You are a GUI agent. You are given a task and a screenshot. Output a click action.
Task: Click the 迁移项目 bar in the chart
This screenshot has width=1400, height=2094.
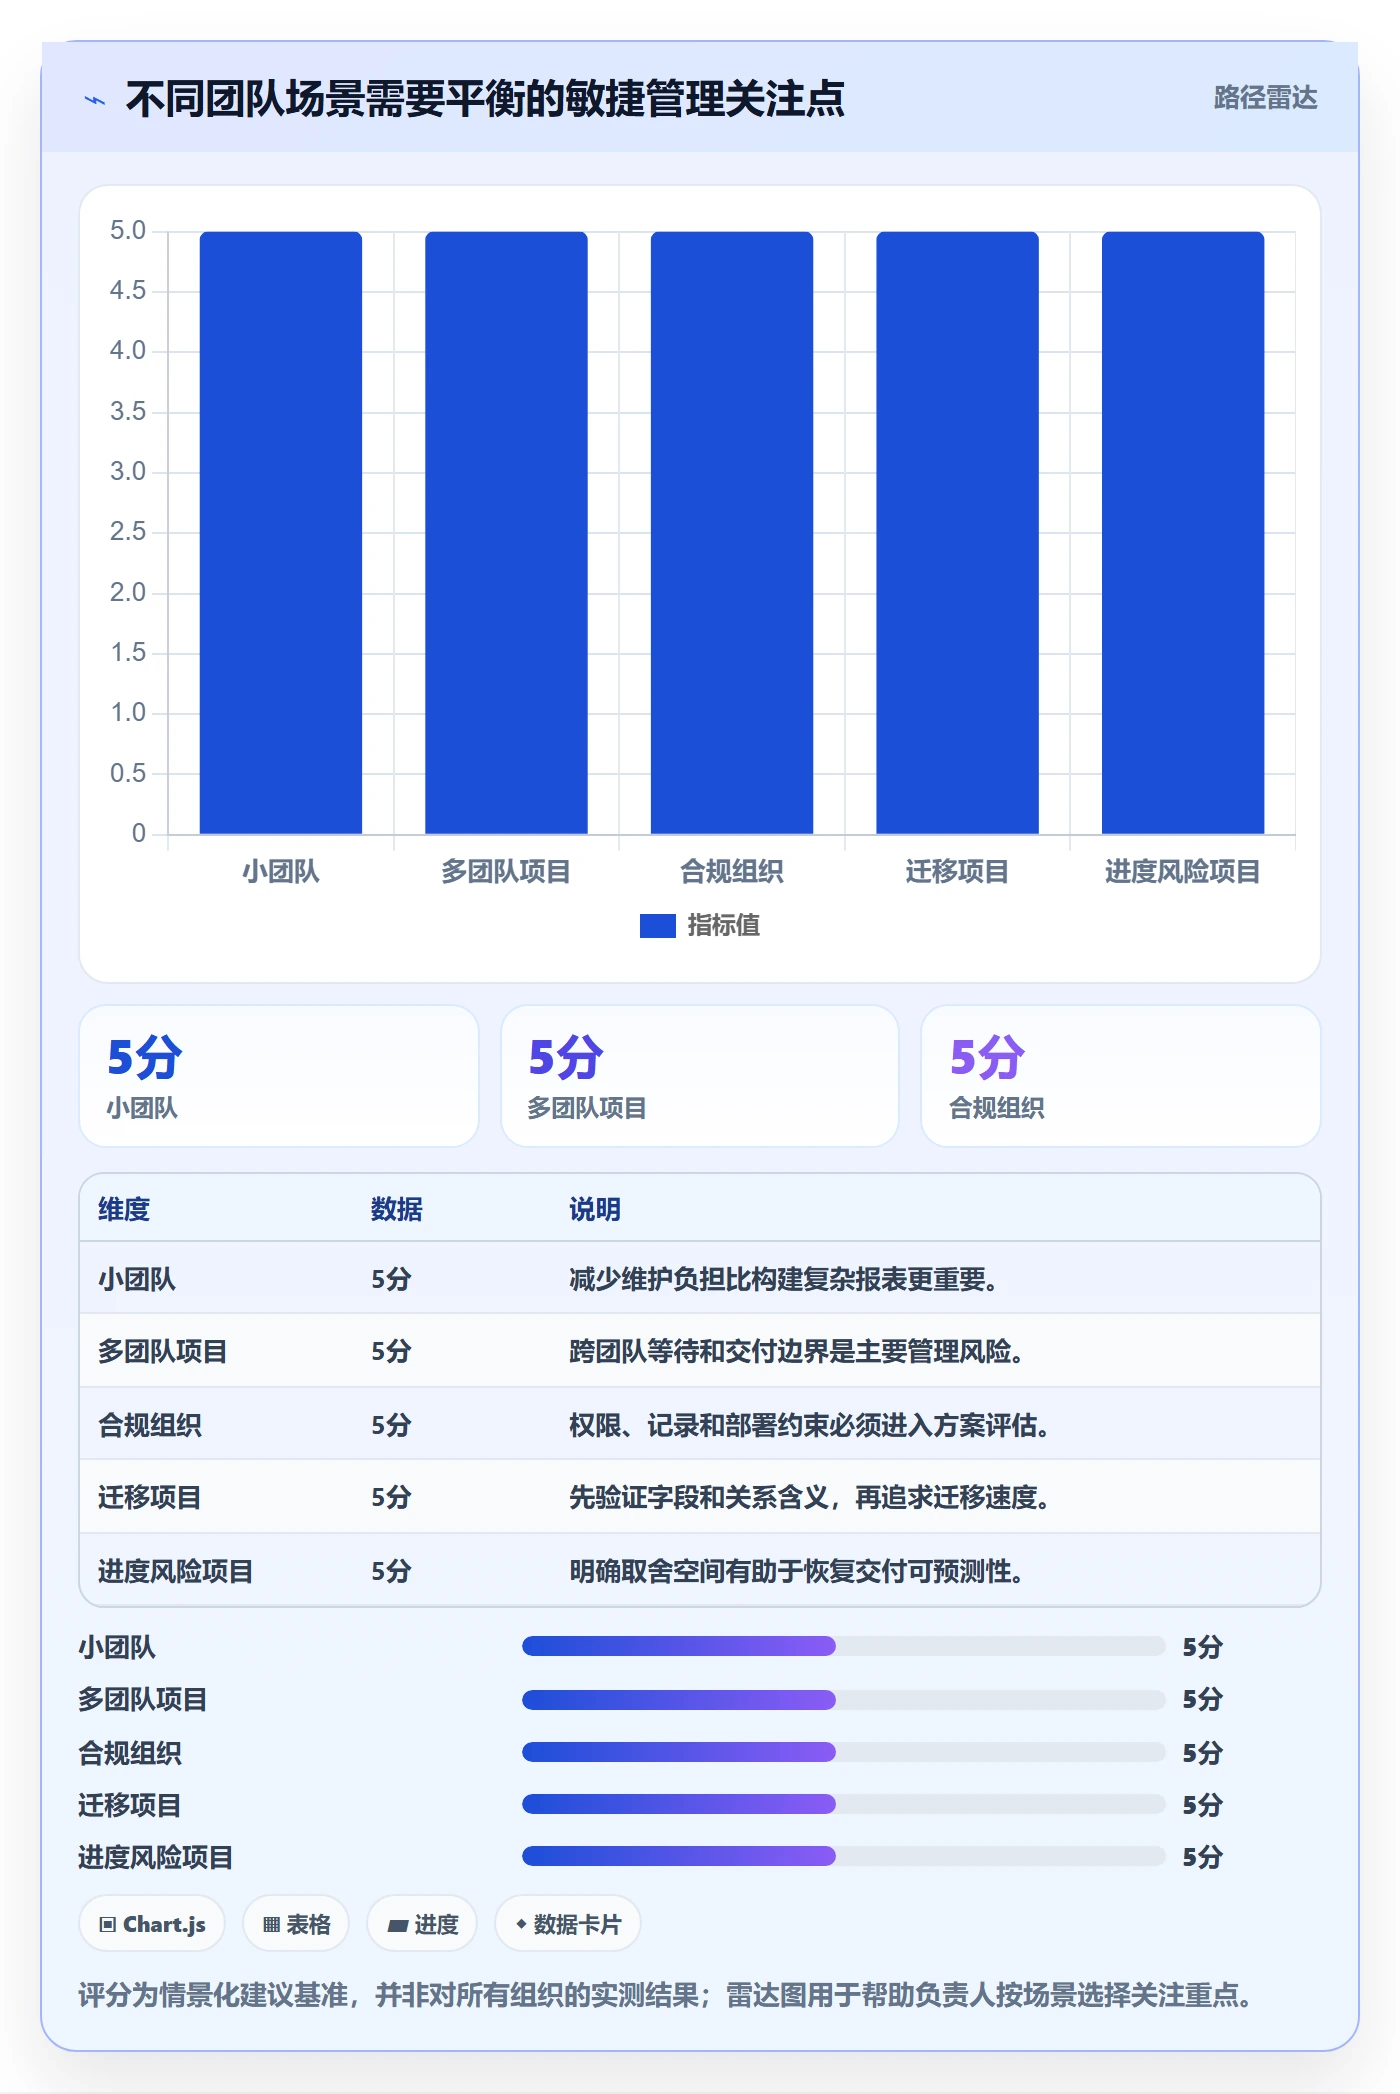pyautogui.click(x=957, y=532)
